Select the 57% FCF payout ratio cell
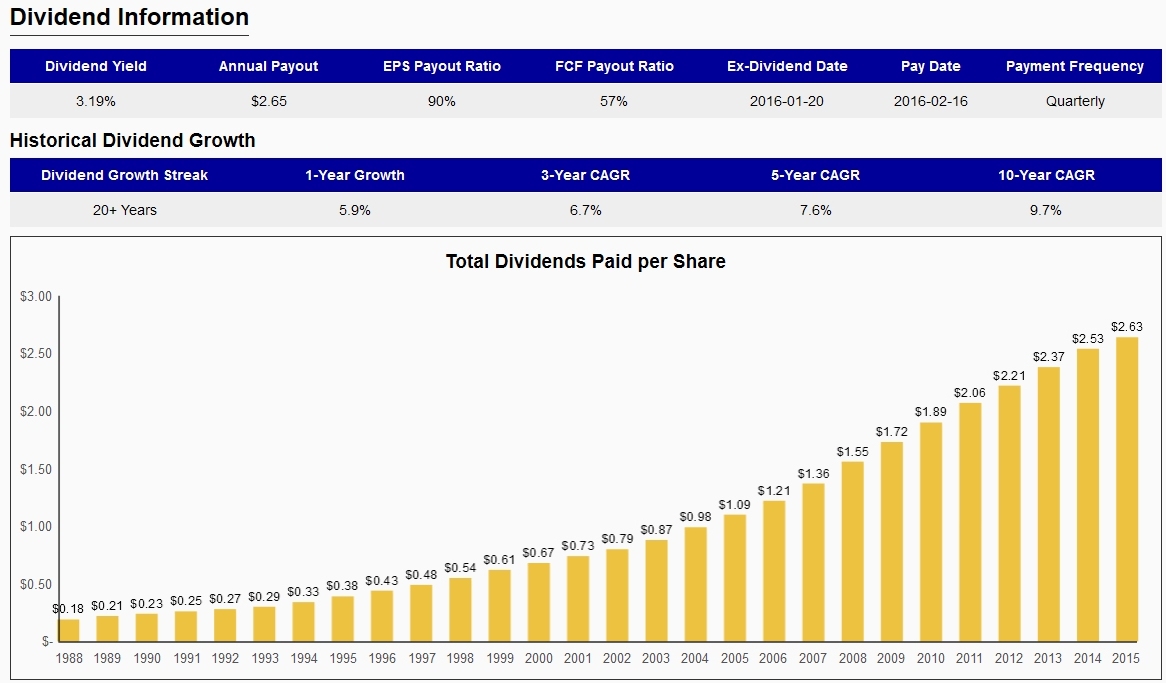1166x683 pixels. (x=614, y=101)
